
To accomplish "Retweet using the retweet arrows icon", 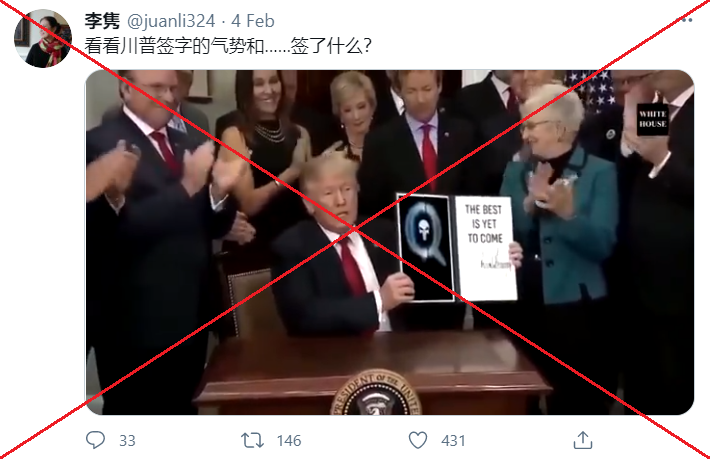I will point(252,440).
